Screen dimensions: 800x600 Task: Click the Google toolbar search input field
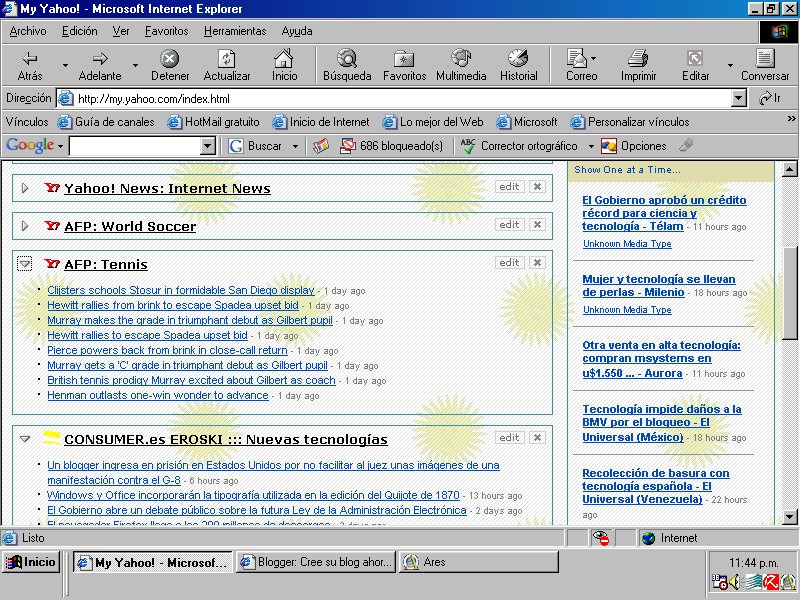[135, 146]
